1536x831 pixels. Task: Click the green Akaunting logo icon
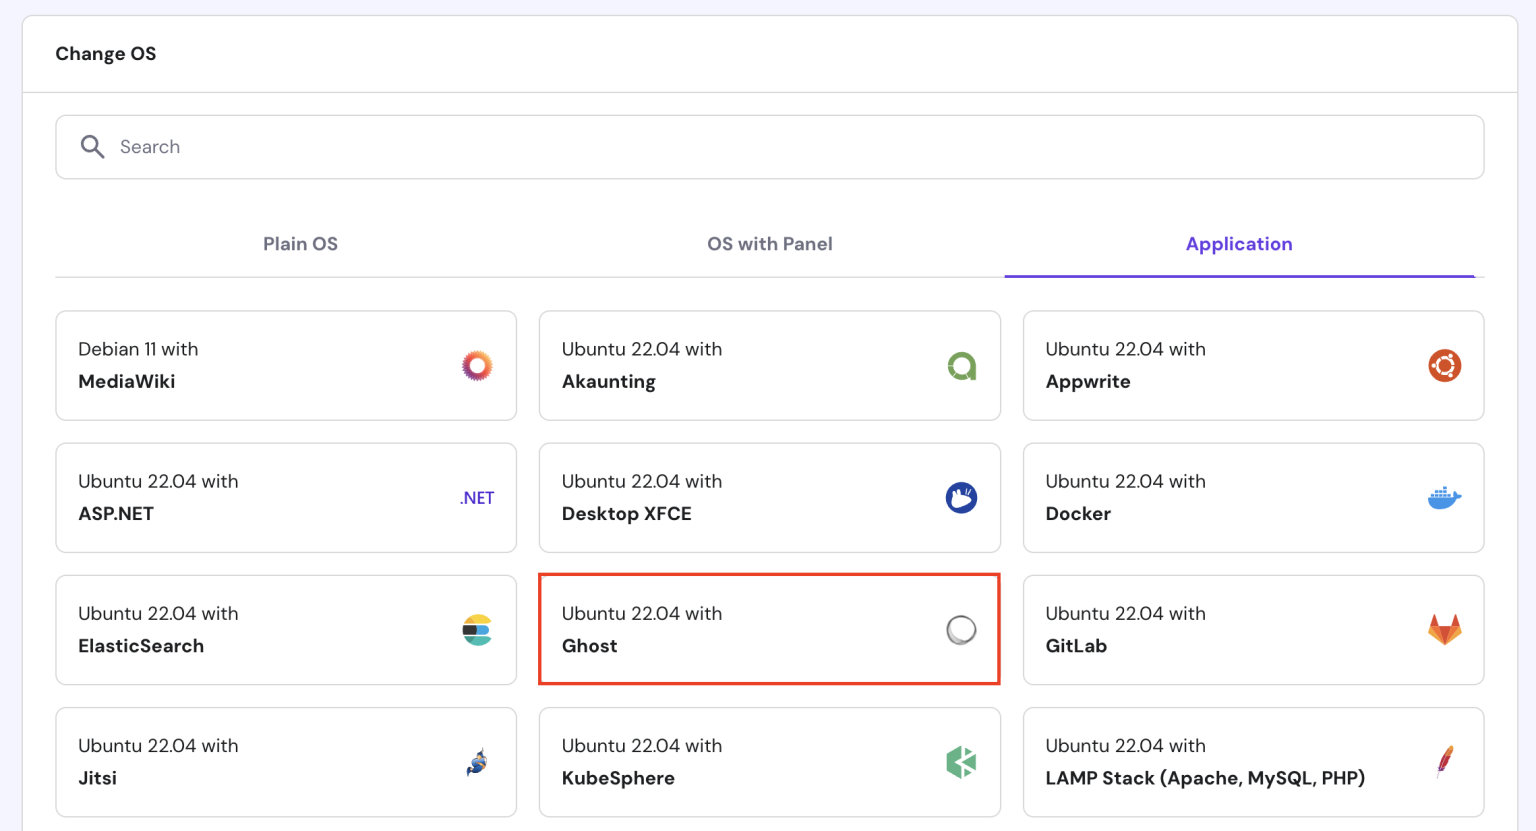pyautogui.click(x=961, y=366)
